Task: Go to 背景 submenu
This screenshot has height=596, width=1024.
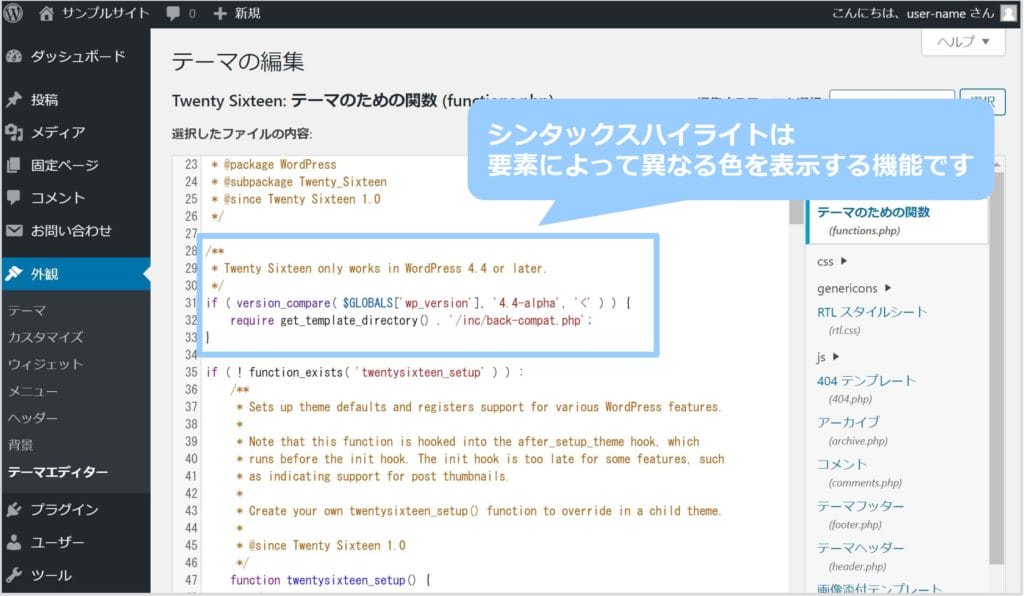Action: 20,445
